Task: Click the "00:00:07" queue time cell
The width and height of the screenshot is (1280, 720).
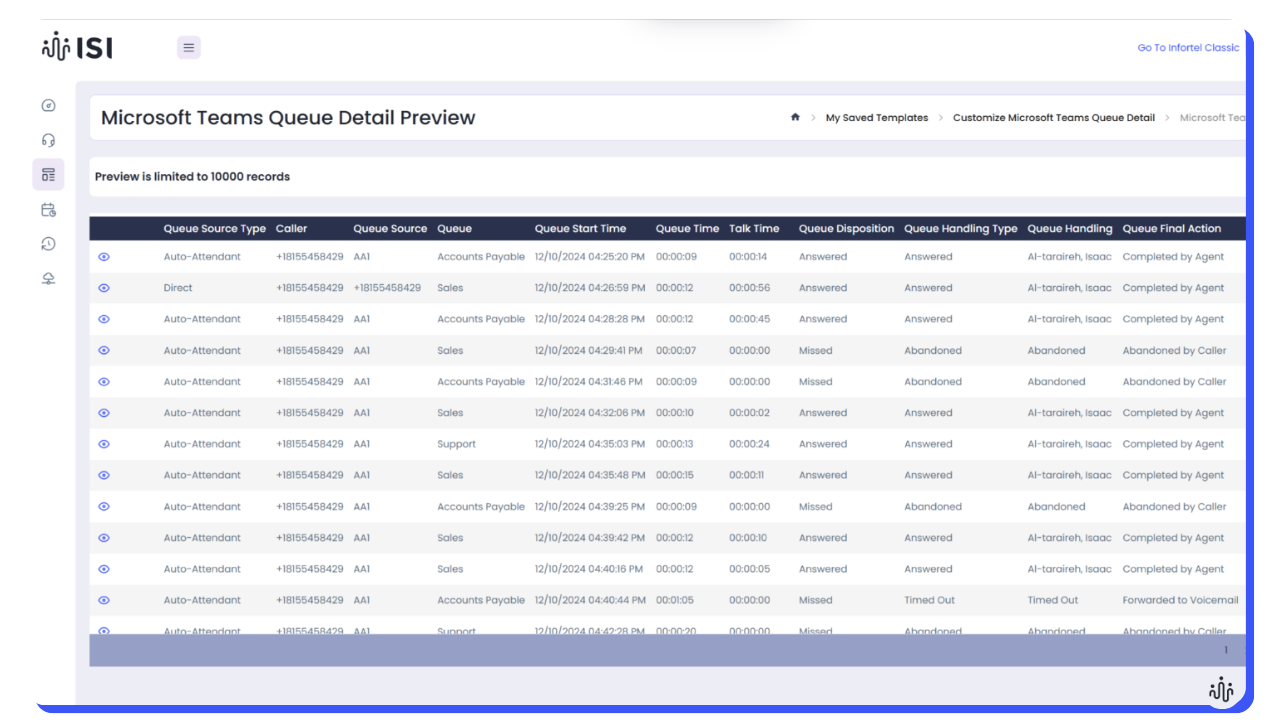Action: click(x=676, y=351)
